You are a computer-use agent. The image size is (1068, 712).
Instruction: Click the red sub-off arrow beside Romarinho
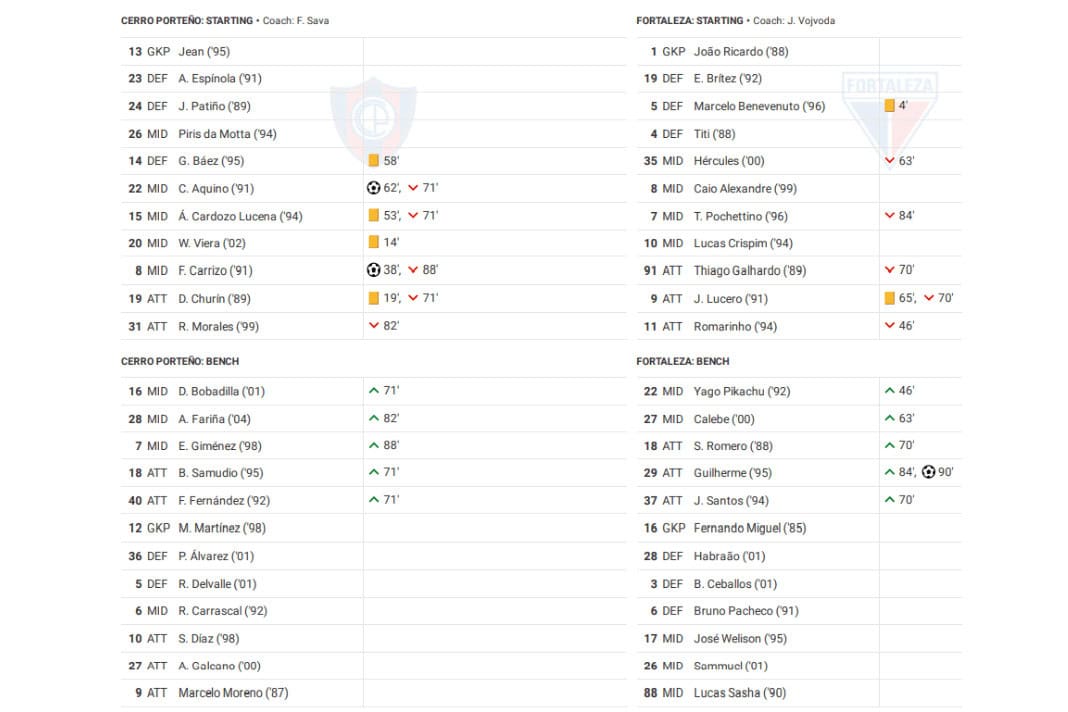[x=889, y=326]
